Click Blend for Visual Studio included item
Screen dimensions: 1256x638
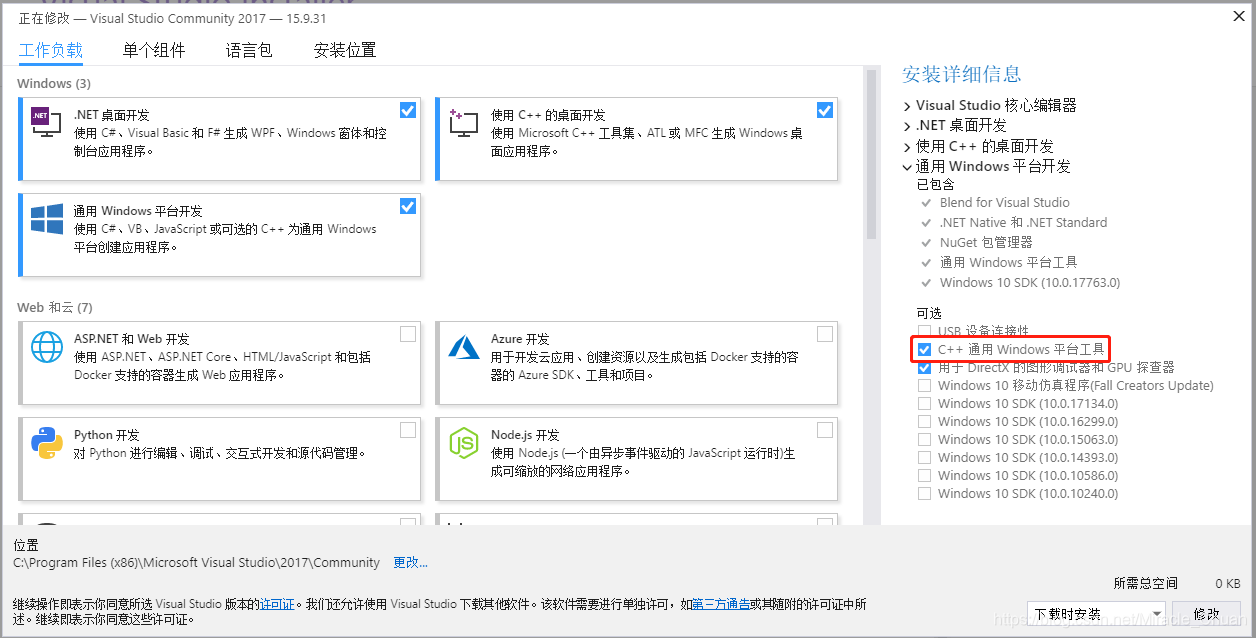click(1005, 203)
